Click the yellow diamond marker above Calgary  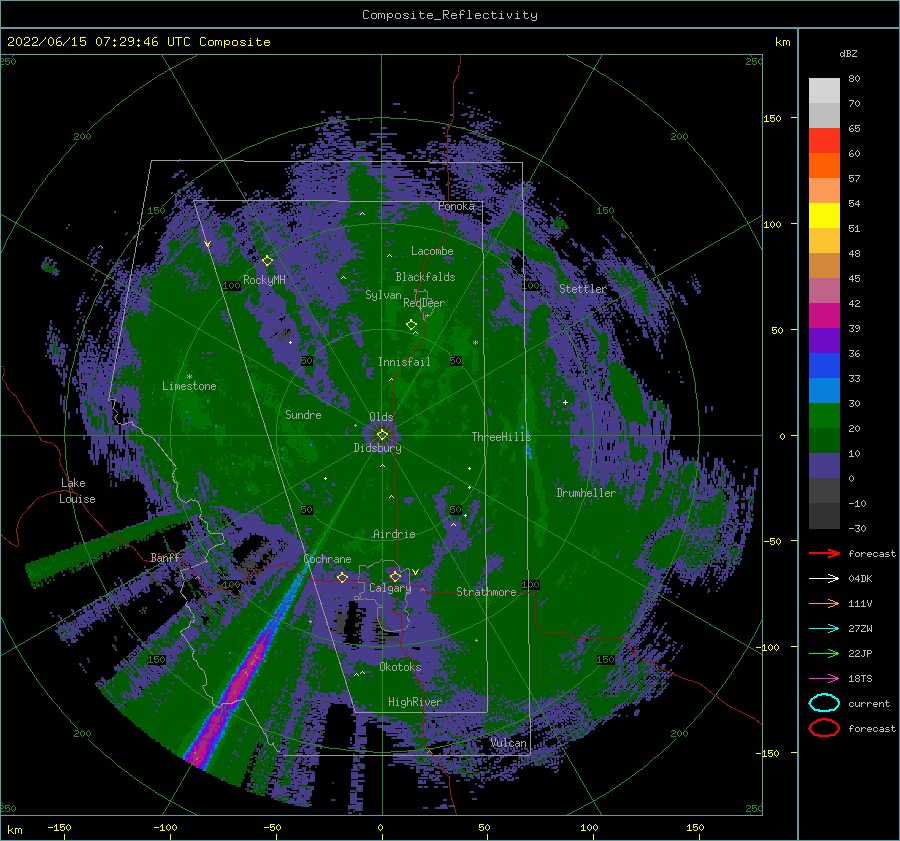(x=395, y=576)
